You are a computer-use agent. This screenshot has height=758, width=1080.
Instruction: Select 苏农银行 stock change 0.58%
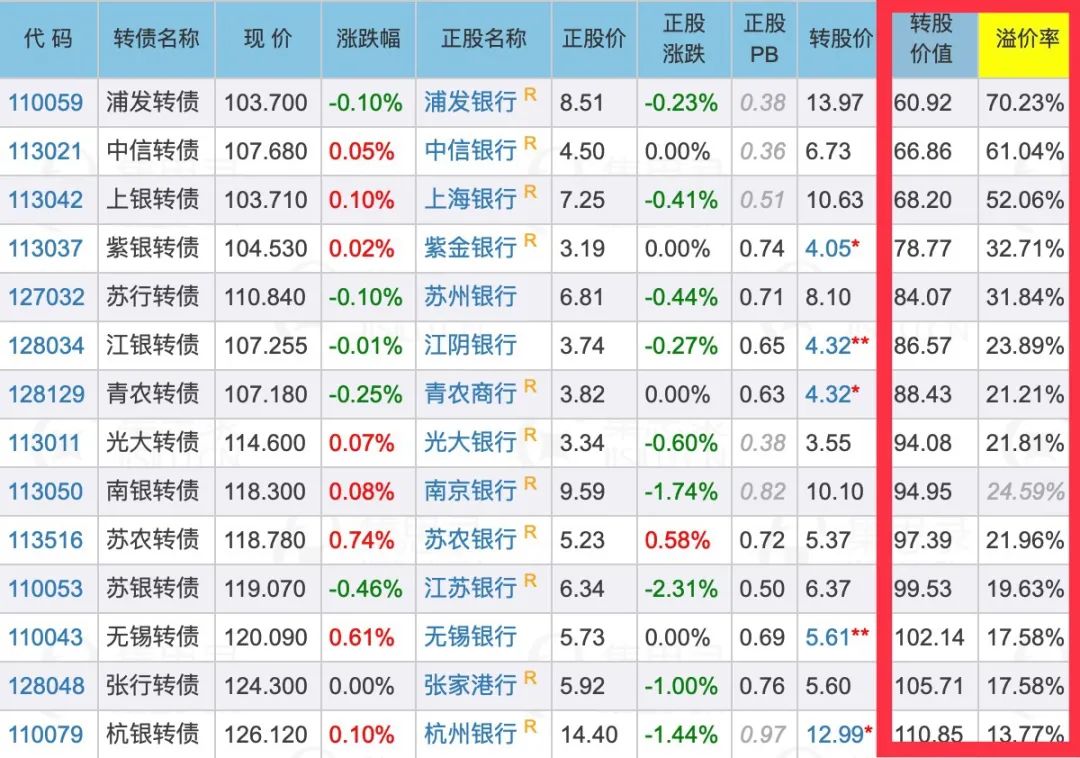(677, 540)
